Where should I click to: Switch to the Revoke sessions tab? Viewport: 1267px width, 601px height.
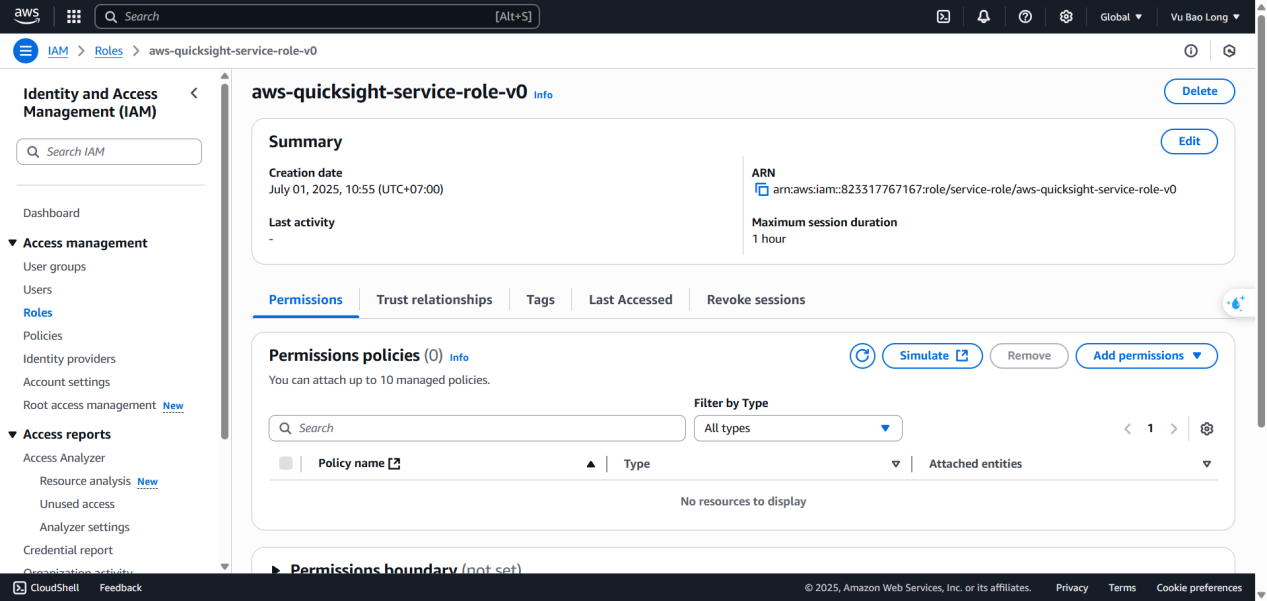pyautogui.click(x=756, y=299)
